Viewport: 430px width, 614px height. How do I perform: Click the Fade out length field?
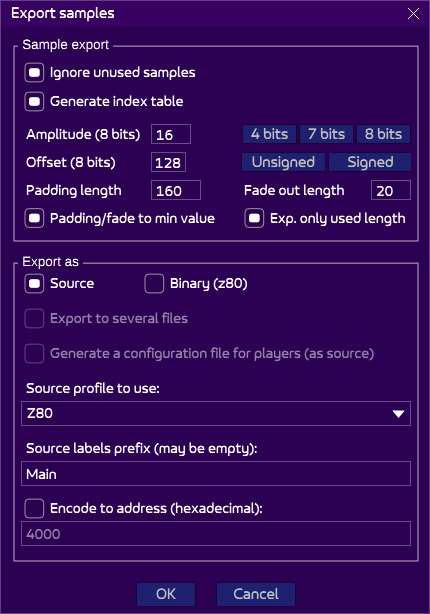(391, 190)
